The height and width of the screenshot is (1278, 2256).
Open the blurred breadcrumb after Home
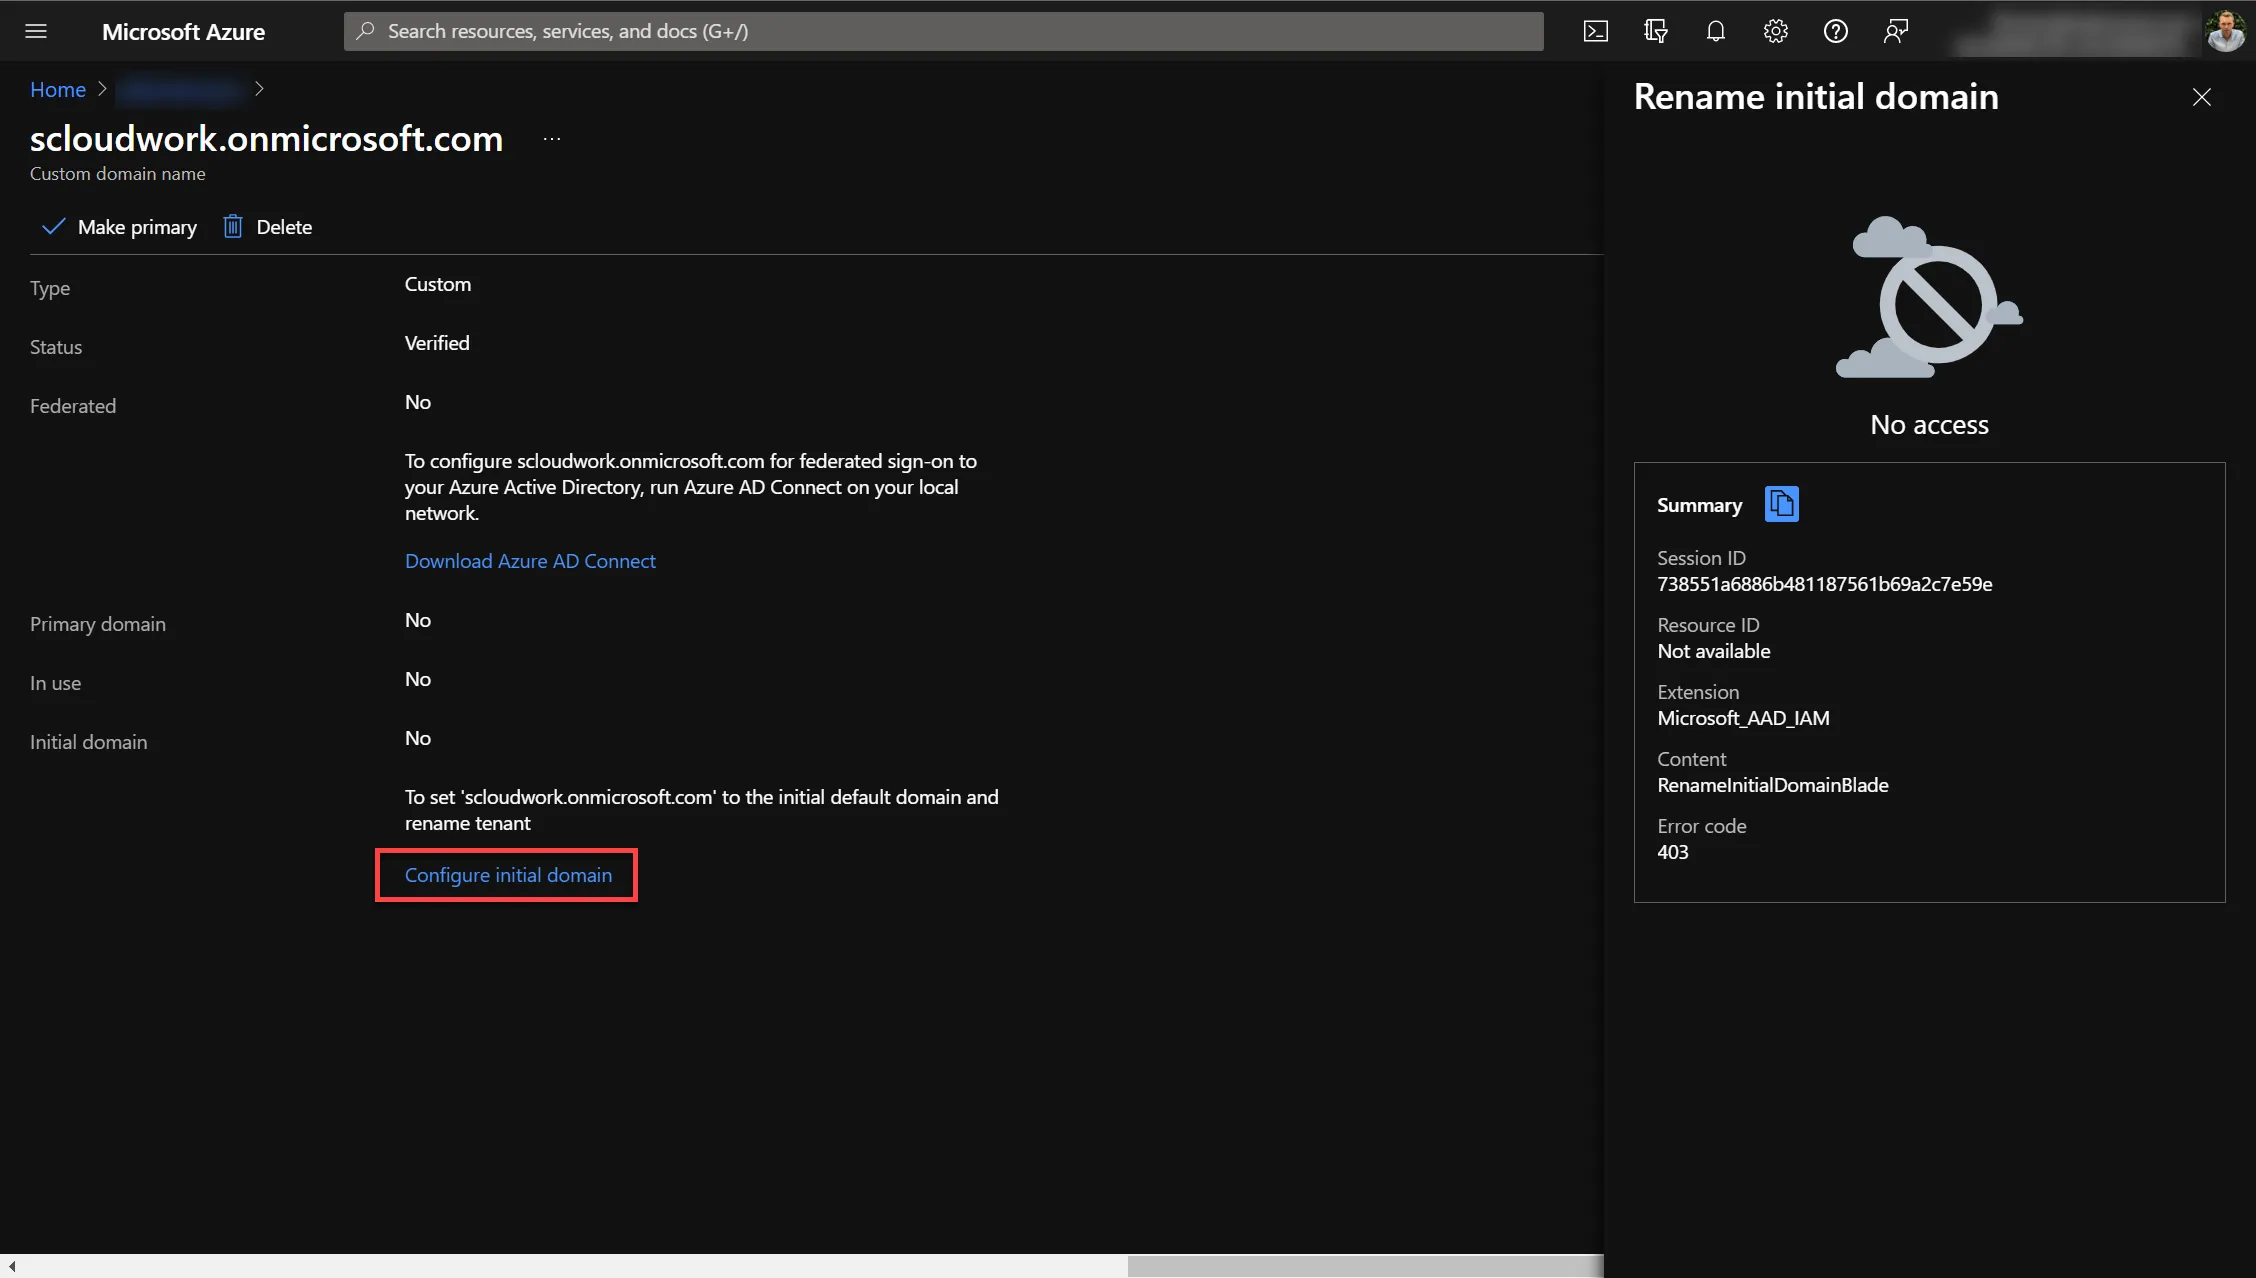tap(181, 90)
